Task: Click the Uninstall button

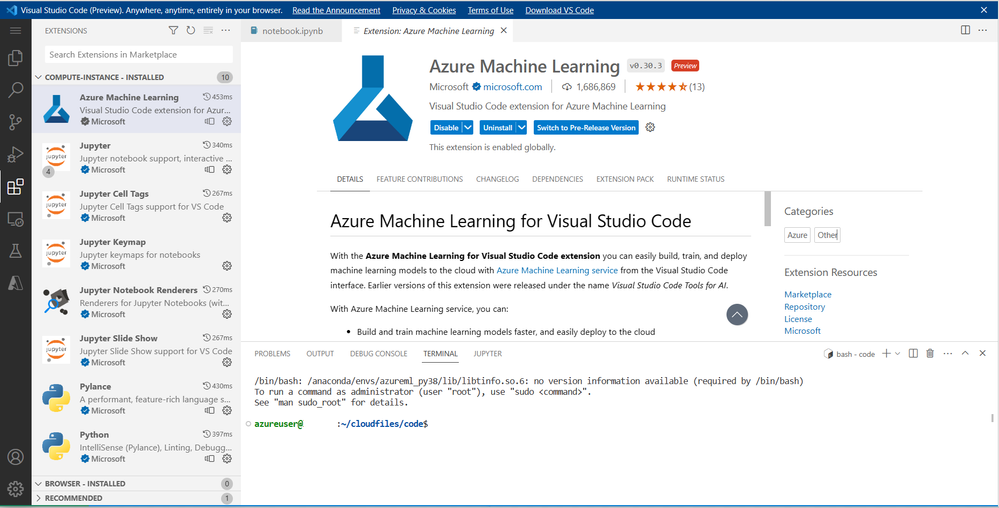Action: [498, 127]
